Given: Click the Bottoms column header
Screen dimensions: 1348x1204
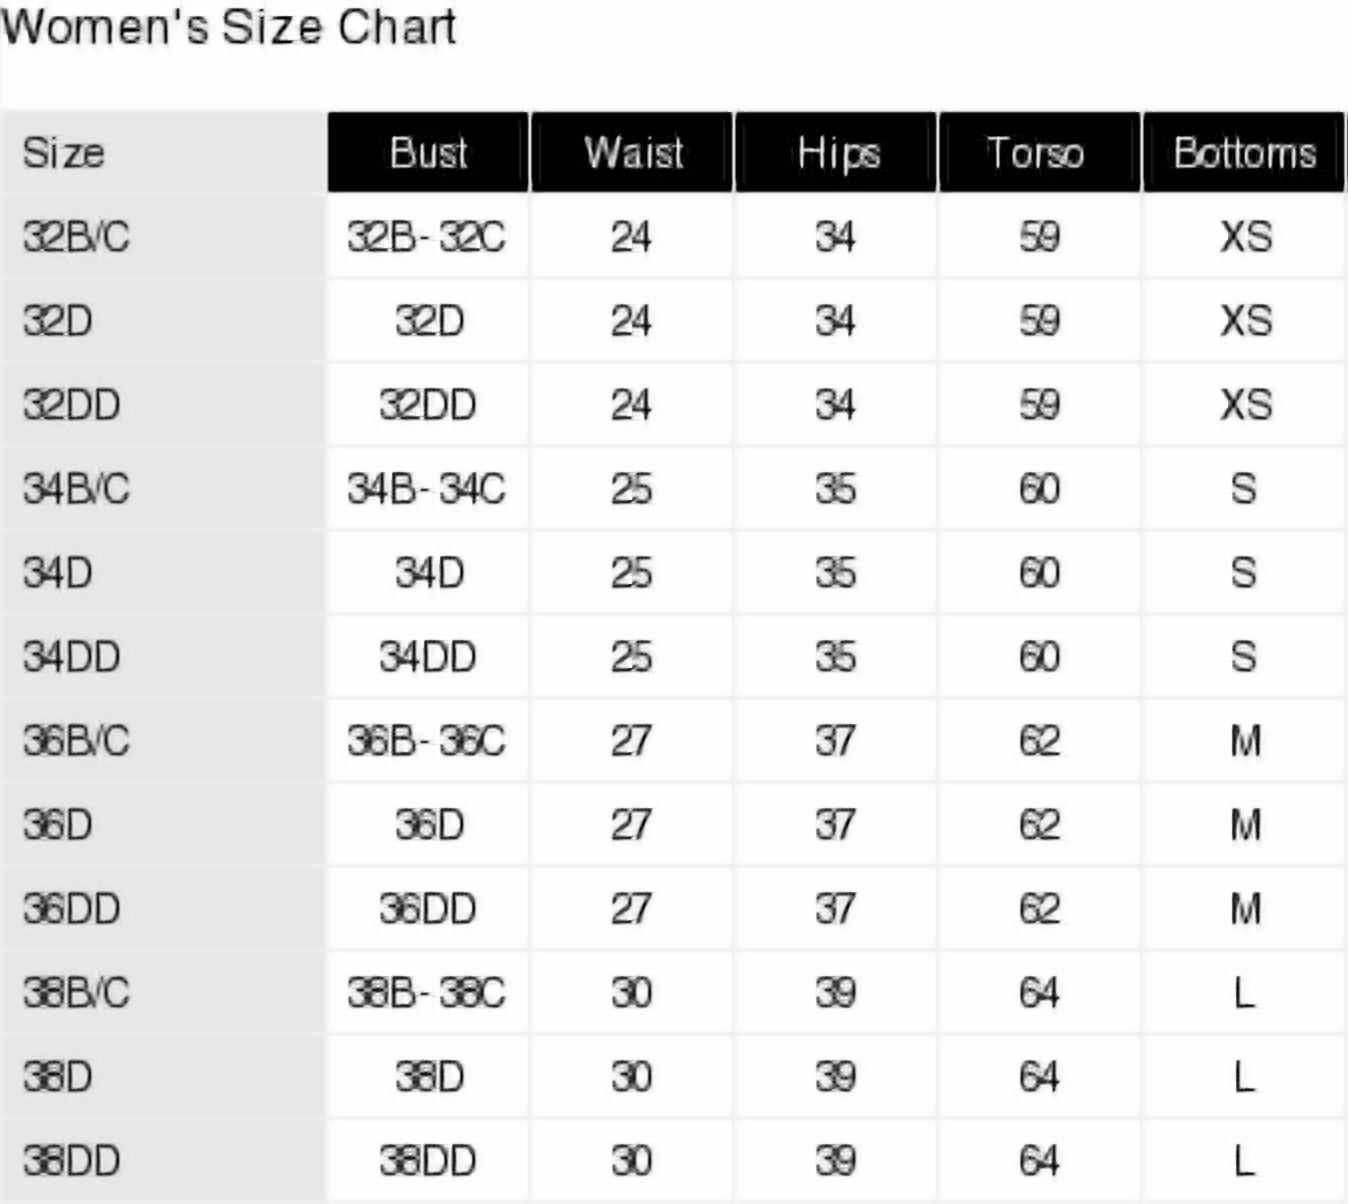Looking at the screenshot, I should click(1244, 153).
